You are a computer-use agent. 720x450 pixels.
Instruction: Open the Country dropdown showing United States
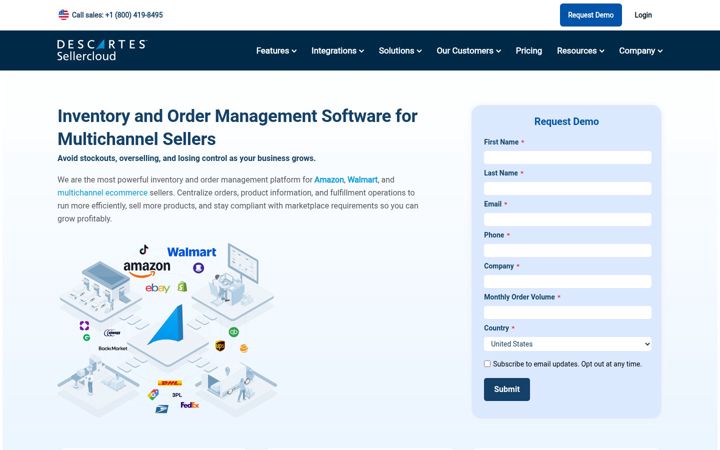coord(568,344)
